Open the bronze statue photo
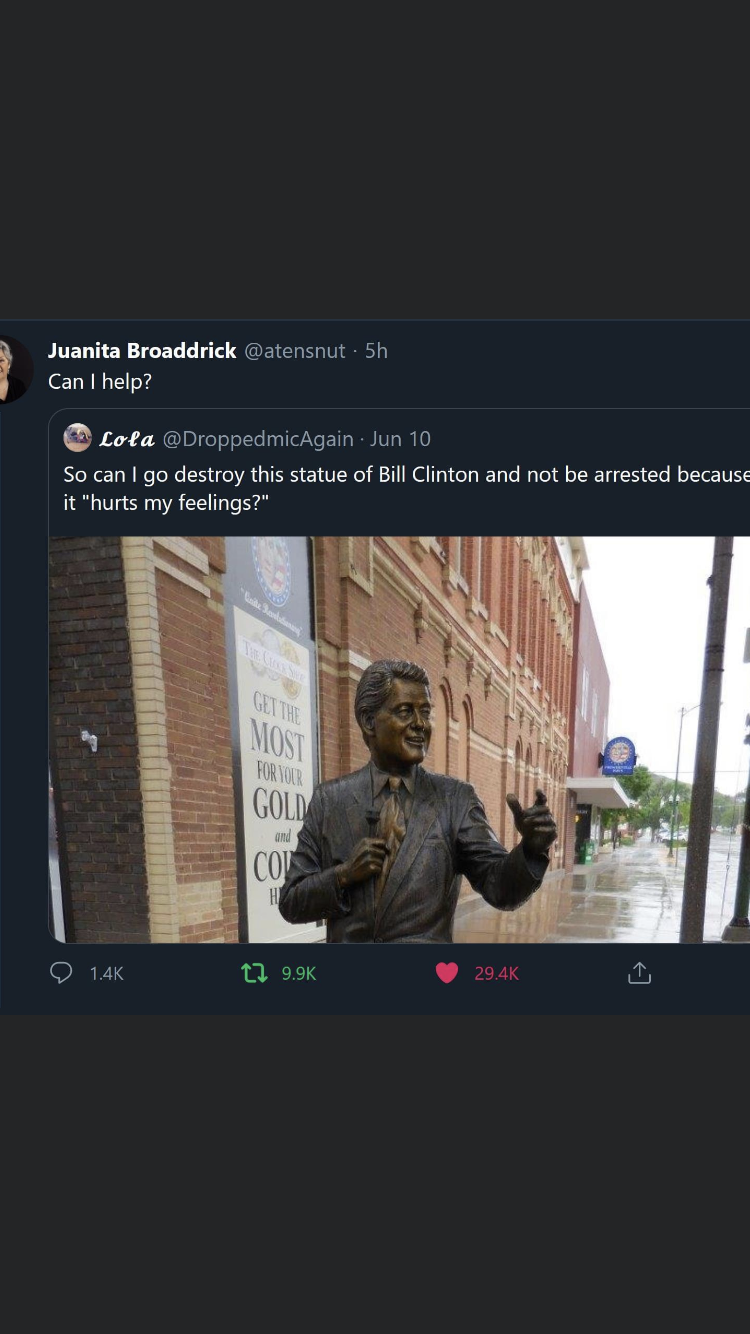Viewport: 750px width, 1334px height. point(399,740)
